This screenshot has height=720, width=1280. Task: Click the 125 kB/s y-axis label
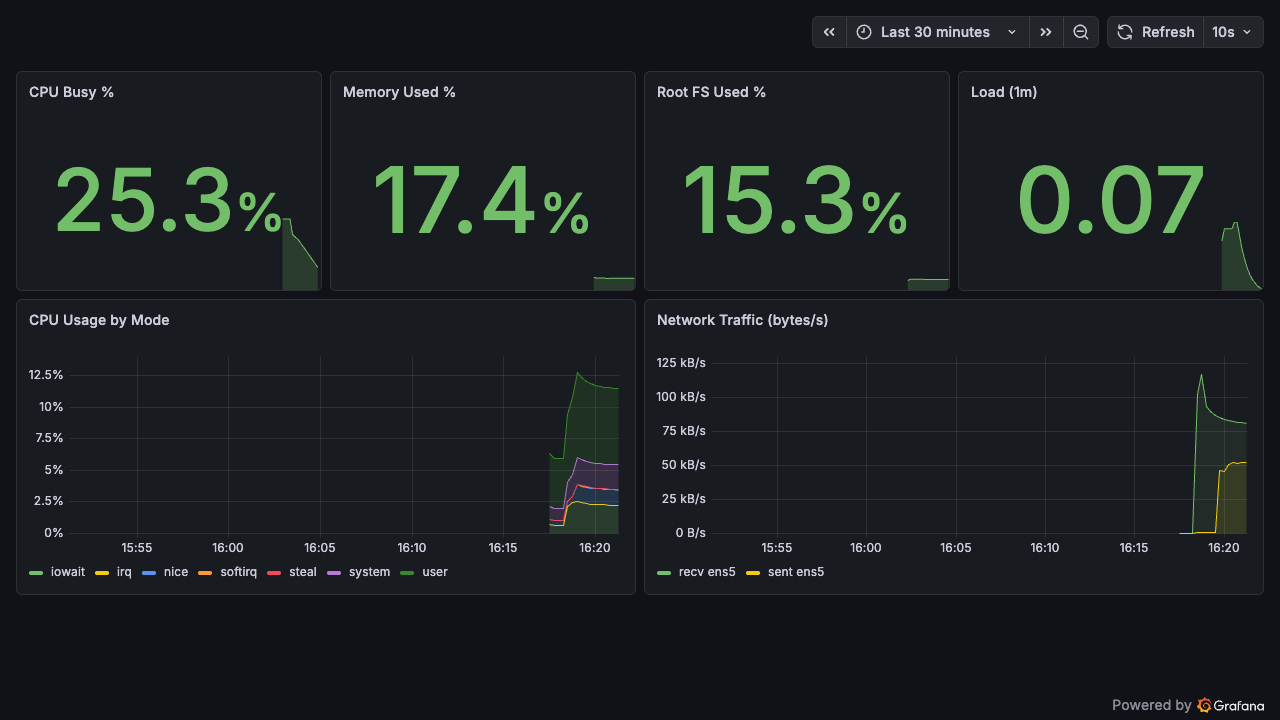(x=681, y=362)
